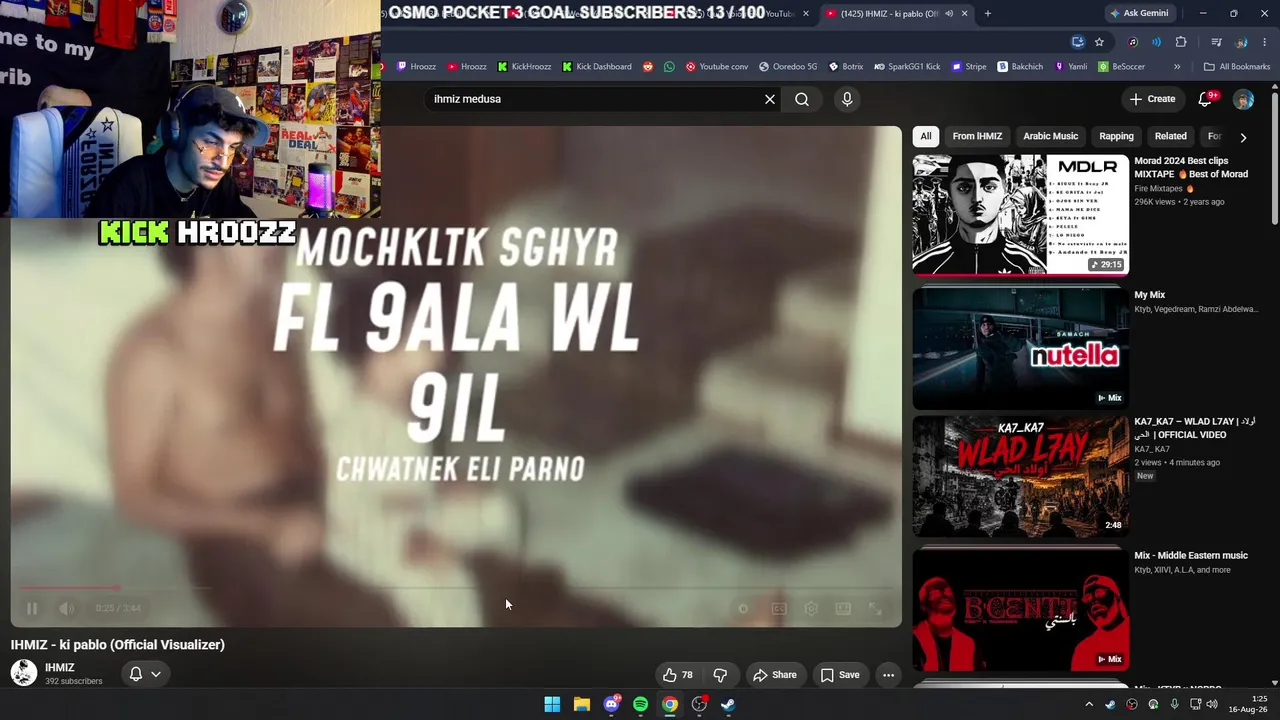Dislike the video with thumbs down
This screenshot has width=1280, height=720.
tap(720, 675)
